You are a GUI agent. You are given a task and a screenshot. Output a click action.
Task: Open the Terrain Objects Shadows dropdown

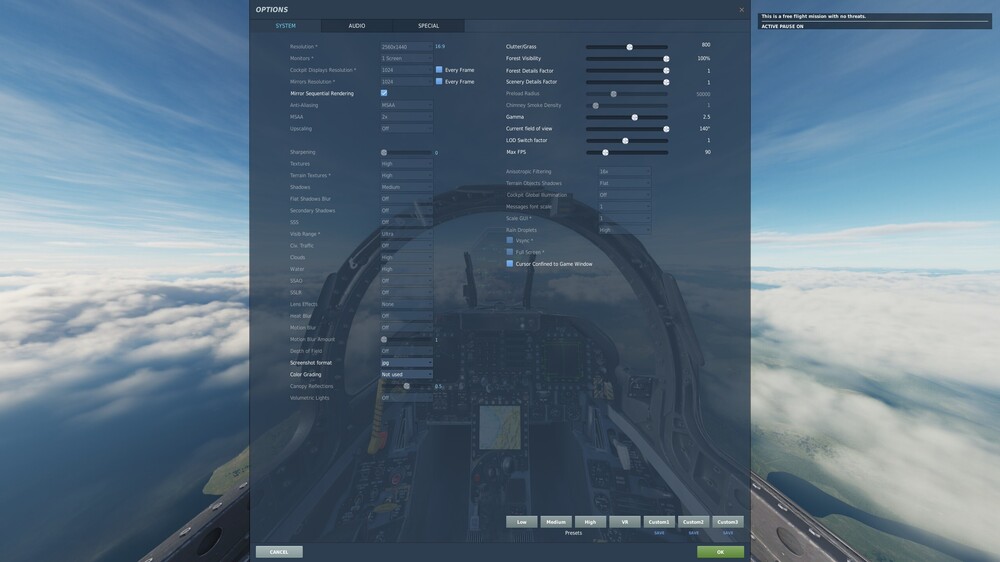[624, 183]
